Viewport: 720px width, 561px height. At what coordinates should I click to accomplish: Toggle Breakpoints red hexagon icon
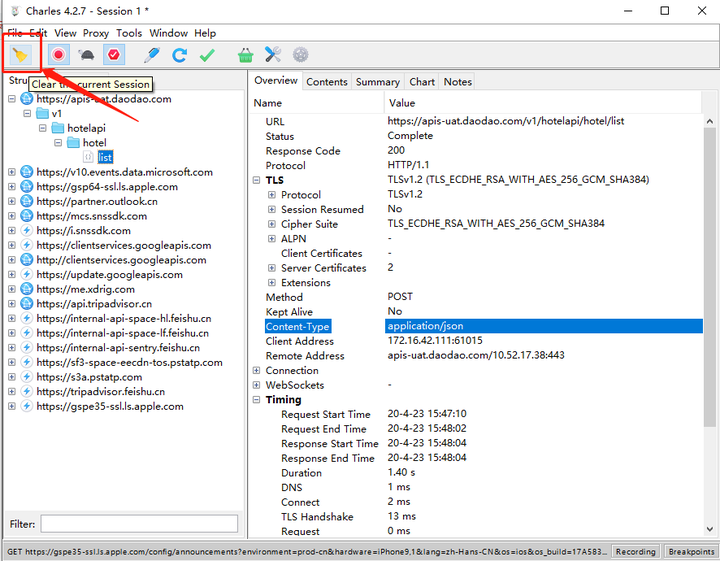(x=114, y=55)
